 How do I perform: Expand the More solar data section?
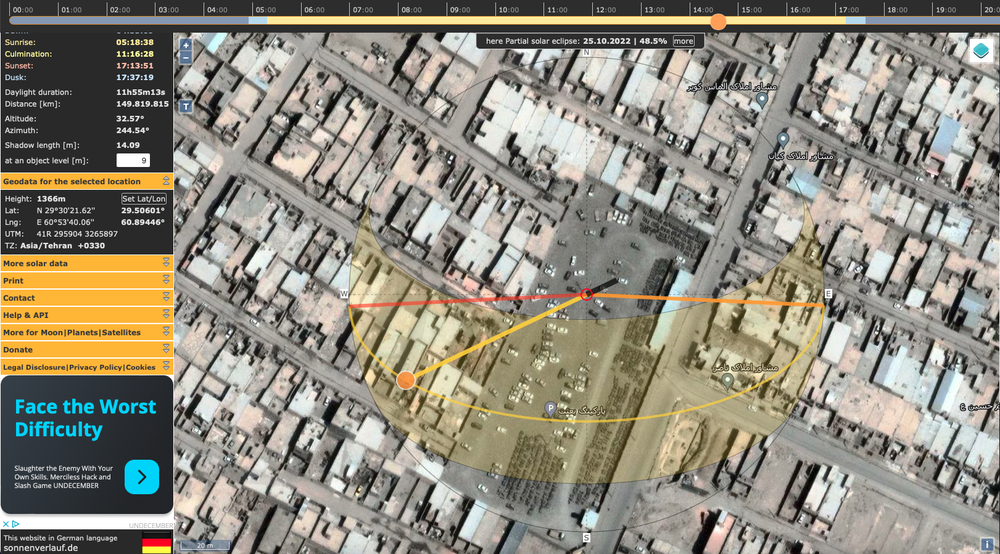coord(87,263)
